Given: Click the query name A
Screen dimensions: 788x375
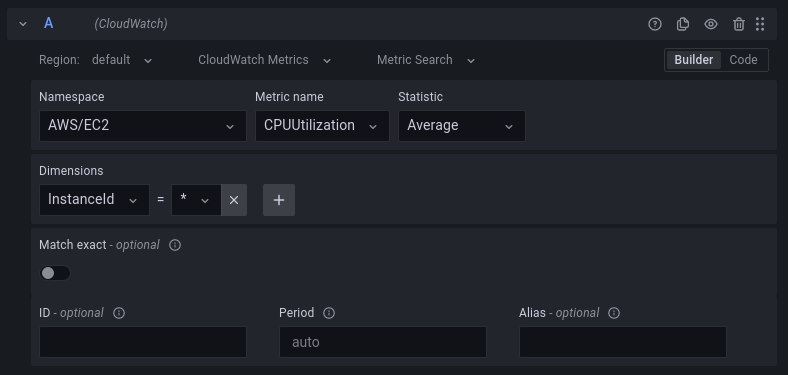Looking at the screenshot, I should click(x=49, y=24).
